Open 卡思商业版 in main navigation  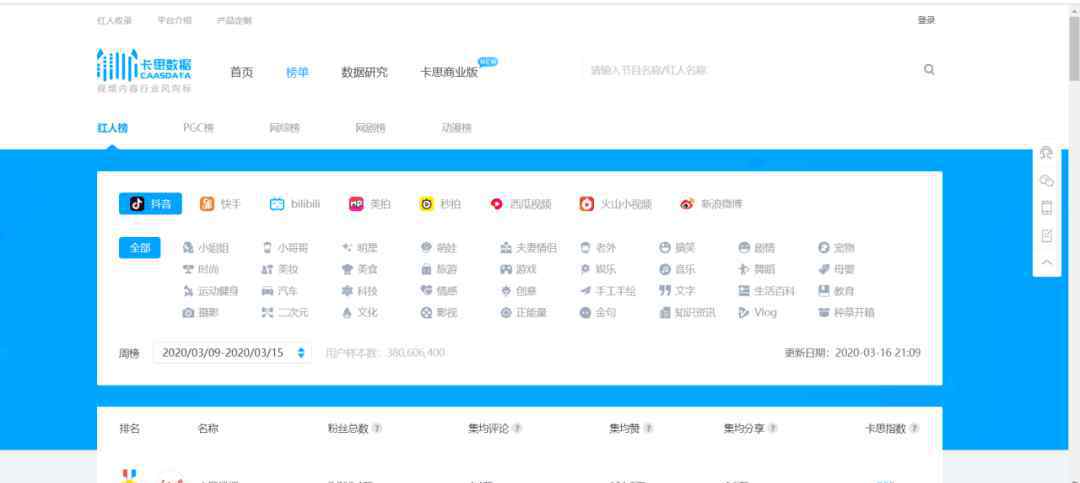click(449, 72)
